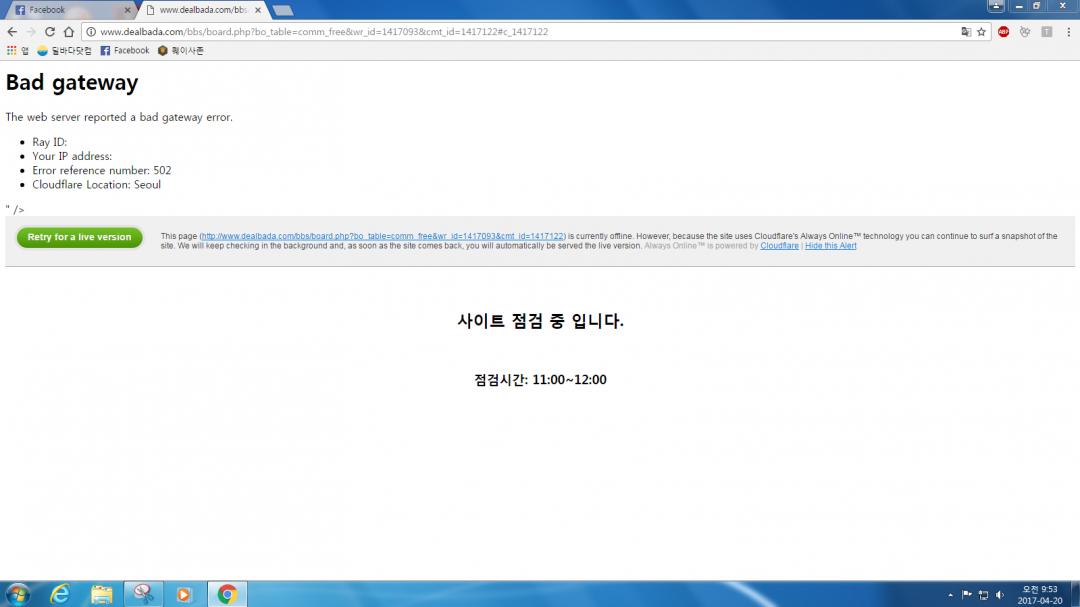Open the Chrome three-dot menu

click(1067, 32)
